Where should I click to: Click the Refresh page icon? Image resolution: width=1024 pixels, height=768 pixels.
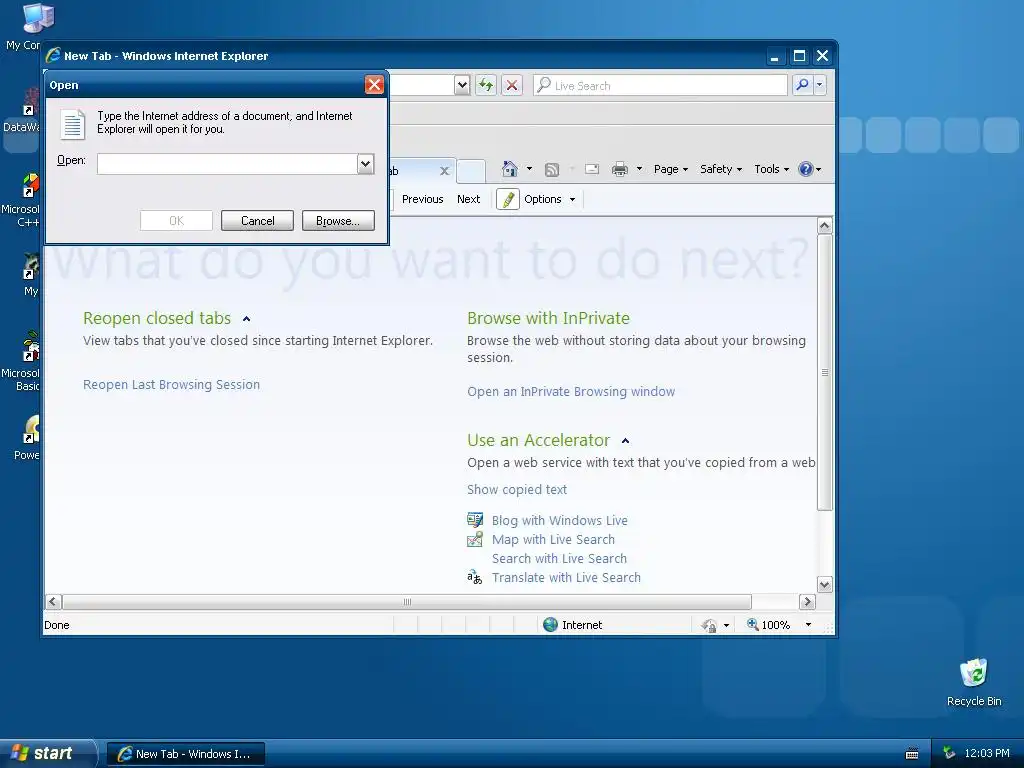click(x=486, y=86)
